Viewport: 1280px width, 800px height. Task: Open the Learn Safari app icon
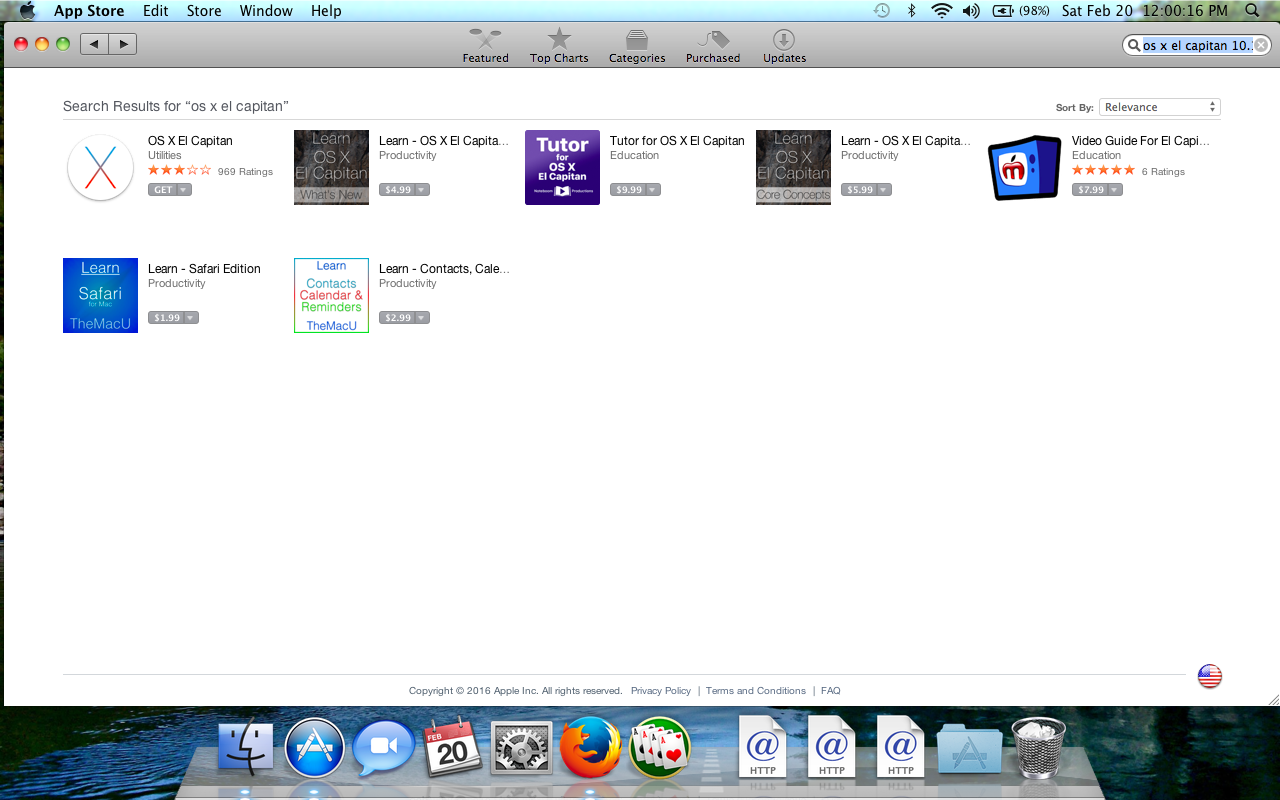tap(100, 295)
